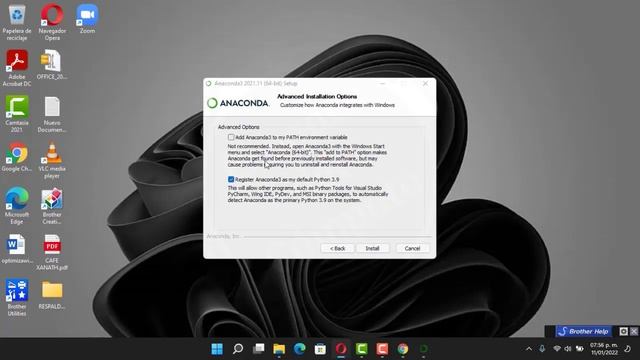
Task: Click the Brother Help settings icon
Action: (623, 331)
